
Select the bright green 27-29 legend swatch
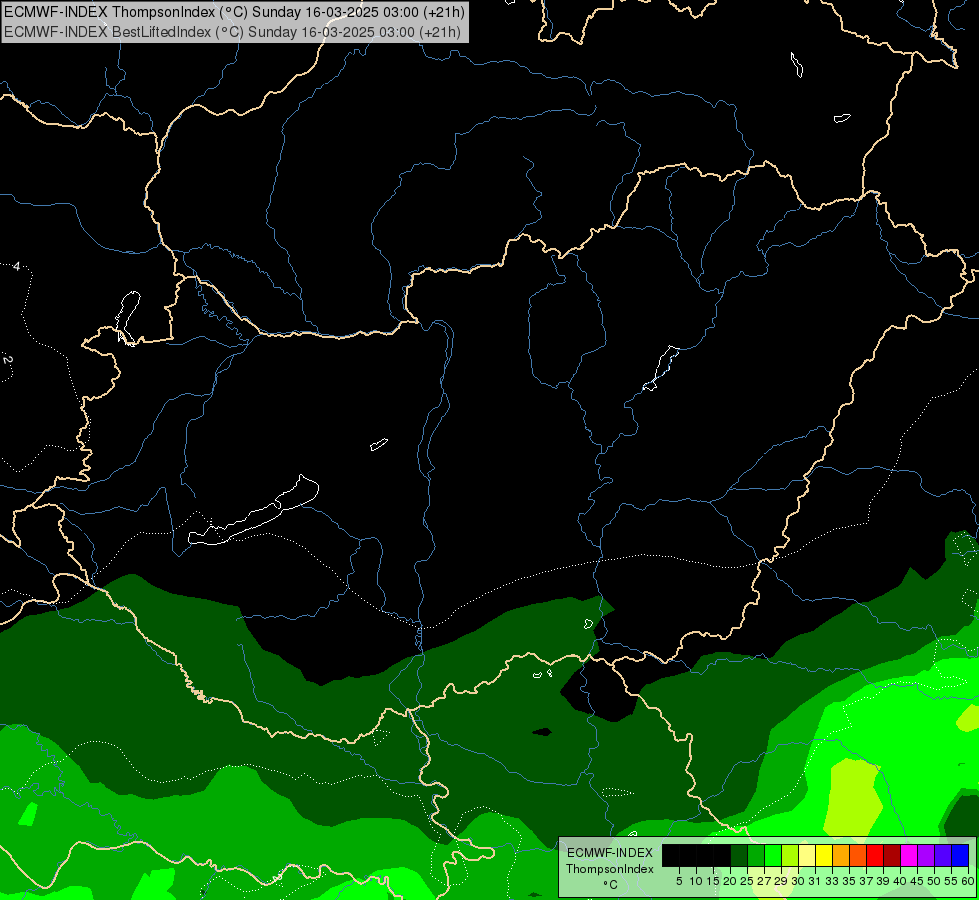(773, 855)
